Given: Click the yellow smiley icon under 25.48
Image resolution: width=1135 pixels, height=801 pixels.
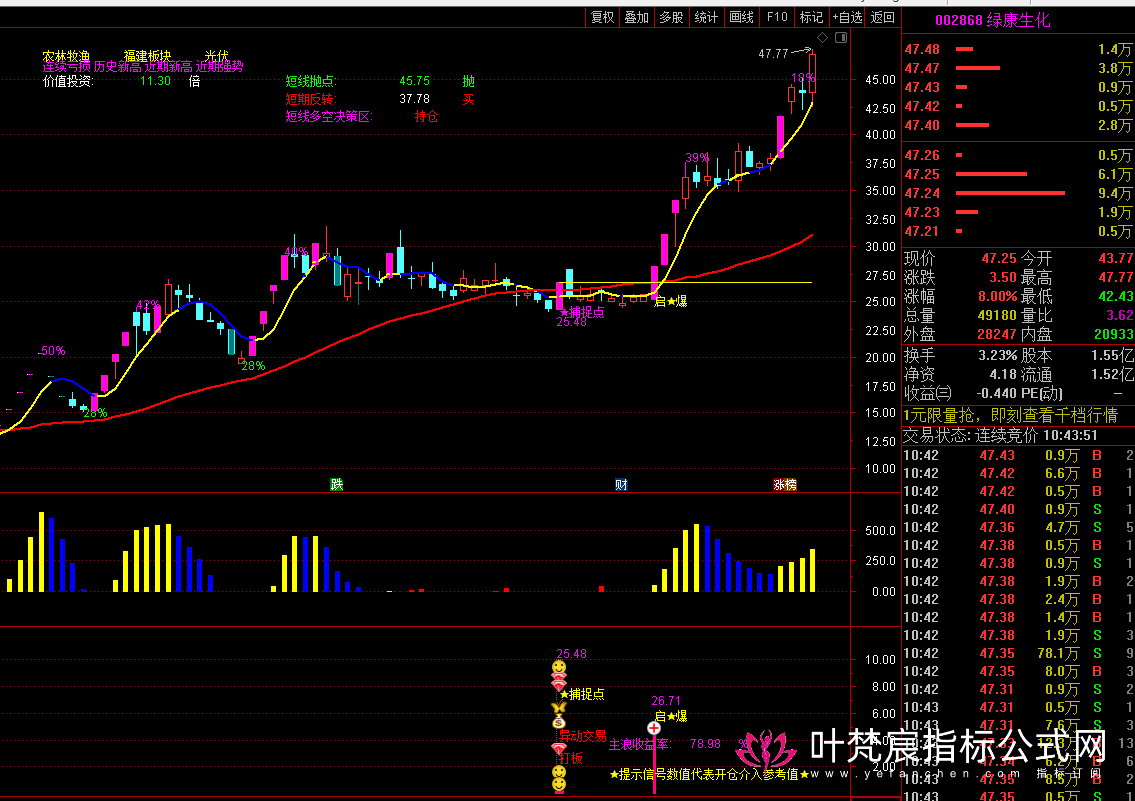Looking at the screenshot, I should pos(558,667).
